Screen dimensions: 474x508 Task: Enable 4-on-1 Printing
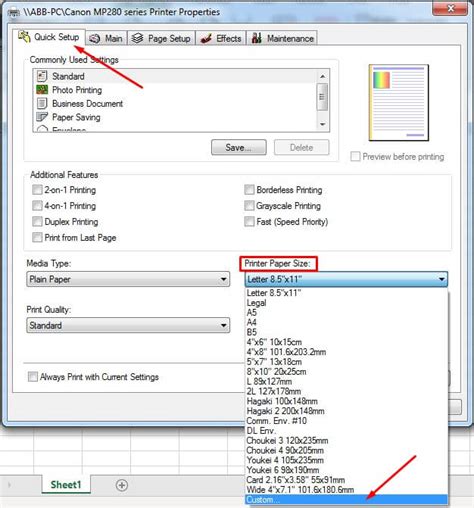(x=37, y=205)
